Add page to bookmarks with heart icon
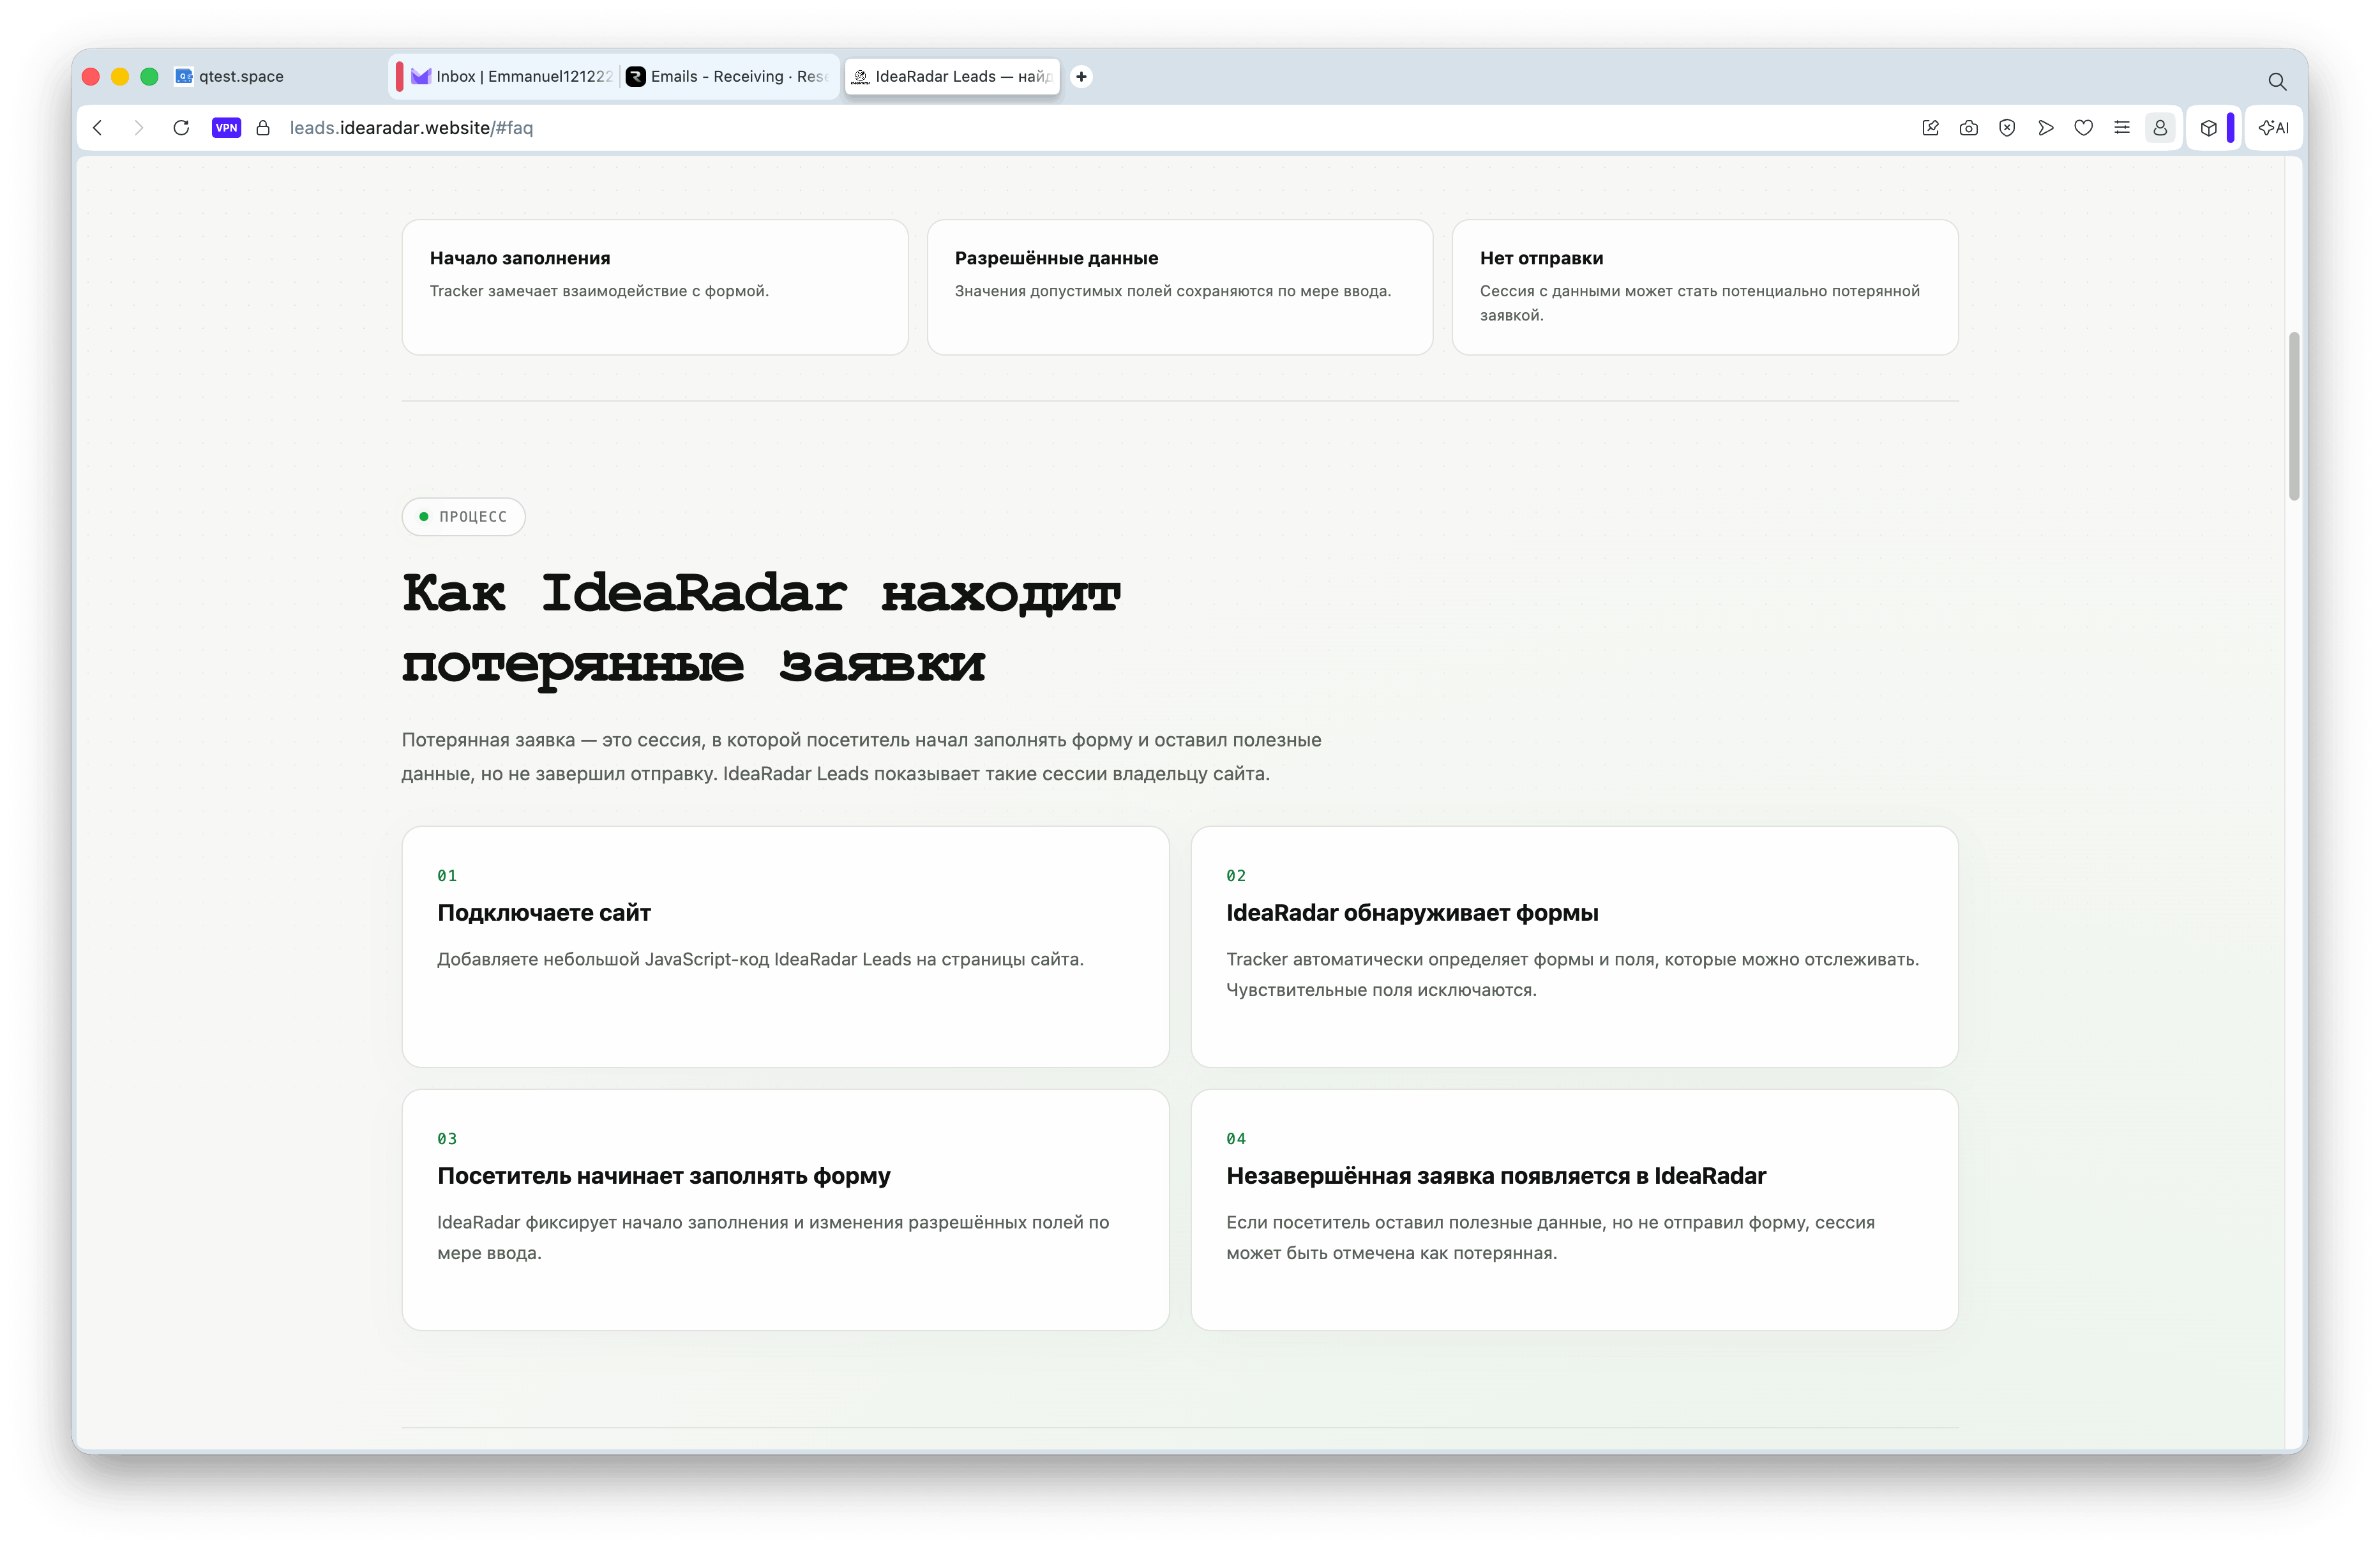2380x1549 pixels. (x=2083, y=128)
